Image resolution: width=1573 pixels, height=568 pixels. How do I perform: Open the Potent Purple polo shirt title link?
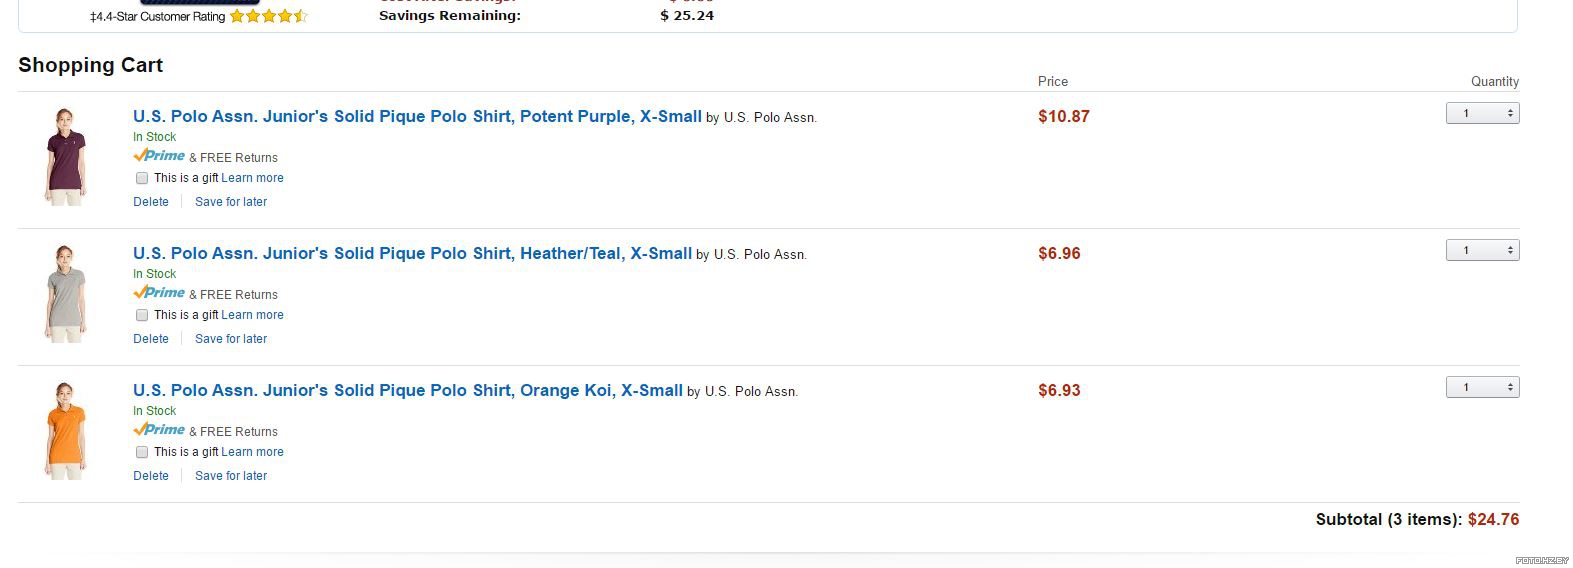pyautogui.click(x=417, y=116)
